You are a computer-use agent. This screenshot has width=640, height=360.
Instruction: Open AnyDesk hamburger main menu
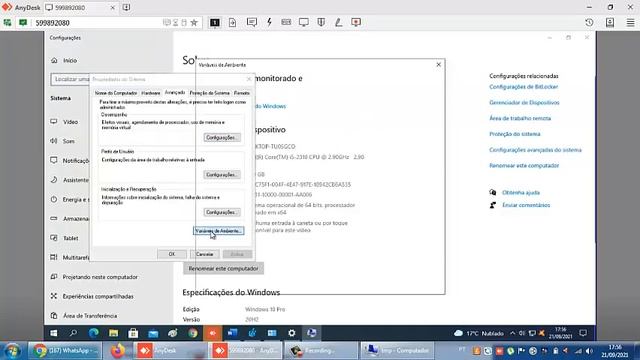631,23
